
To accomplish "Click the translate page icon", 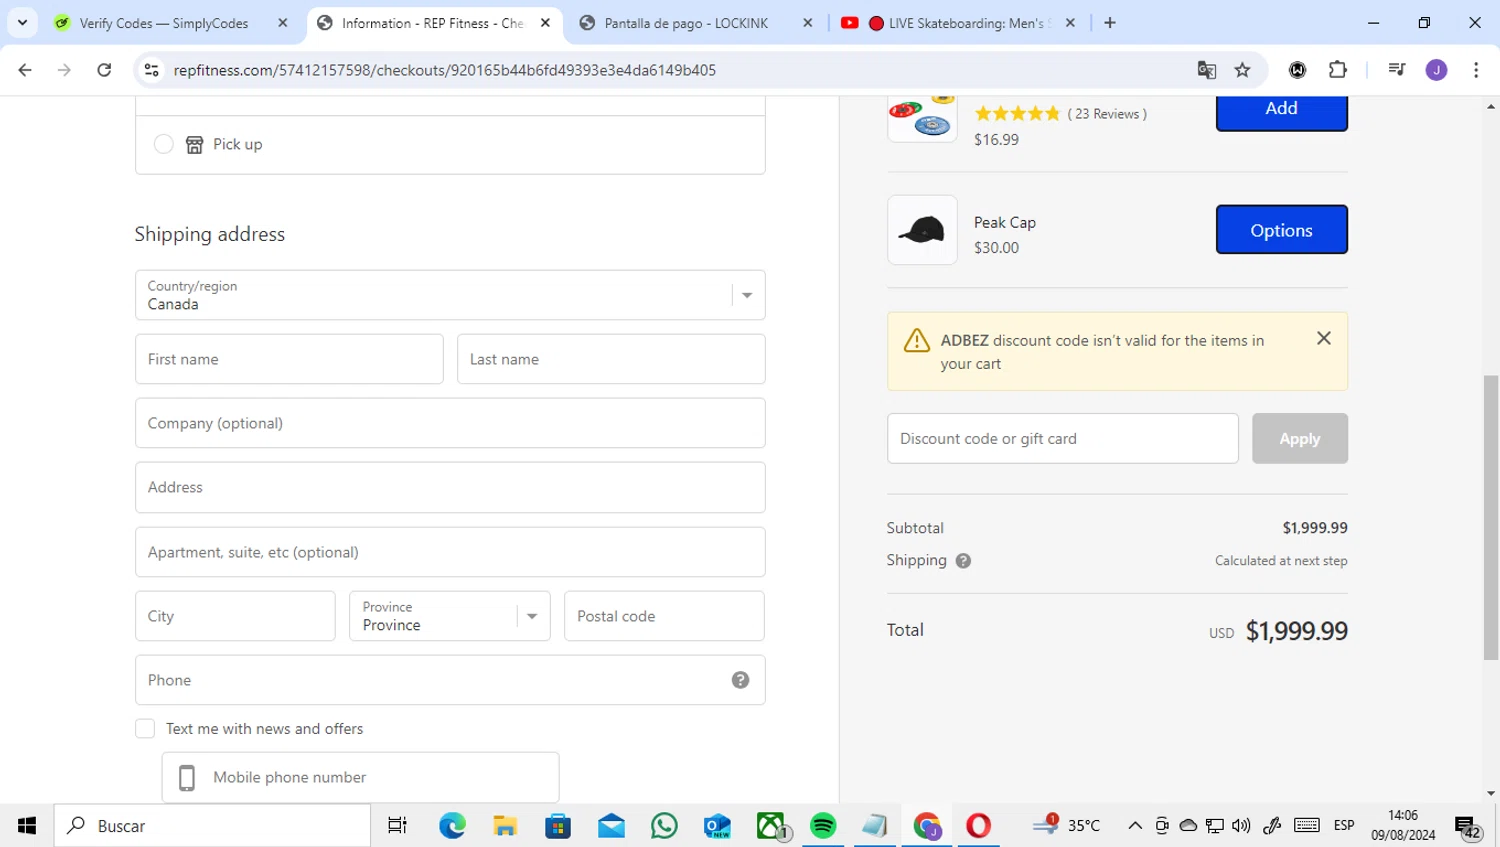I will tap(1206, 70).
